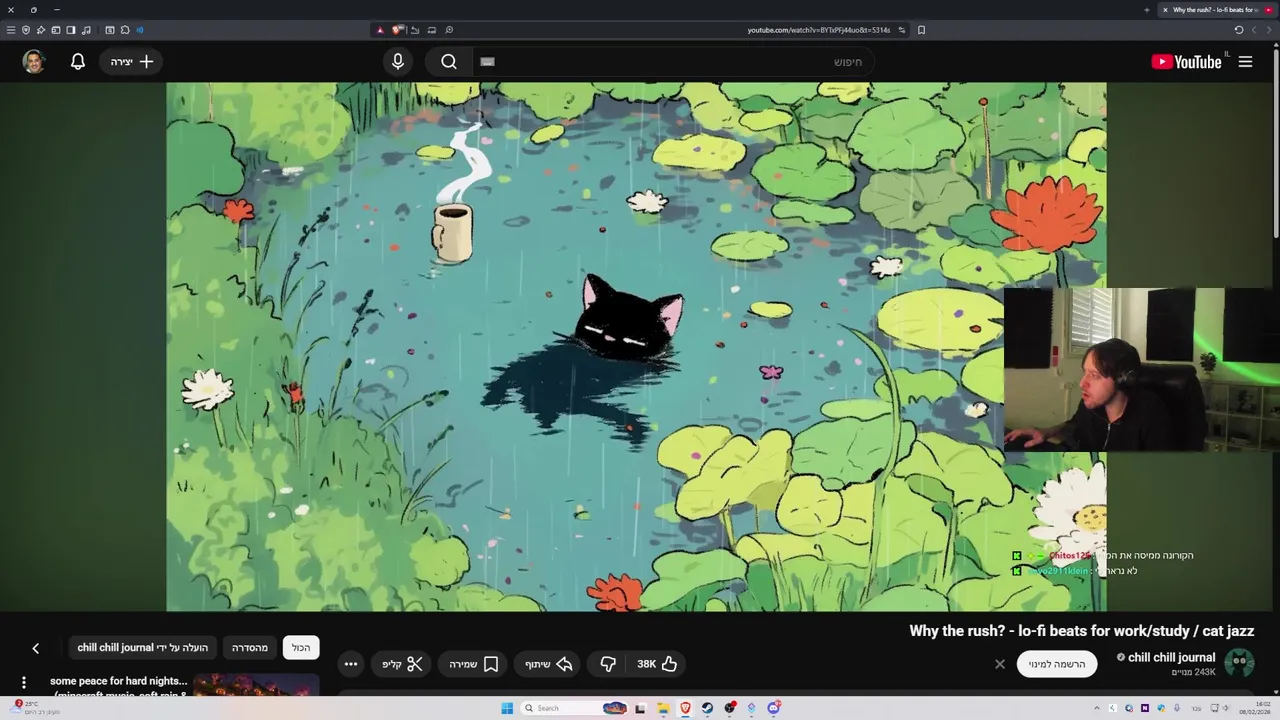Go to YouTube home via the logo
The image size is (1280, 720).
pos(1186,62)
